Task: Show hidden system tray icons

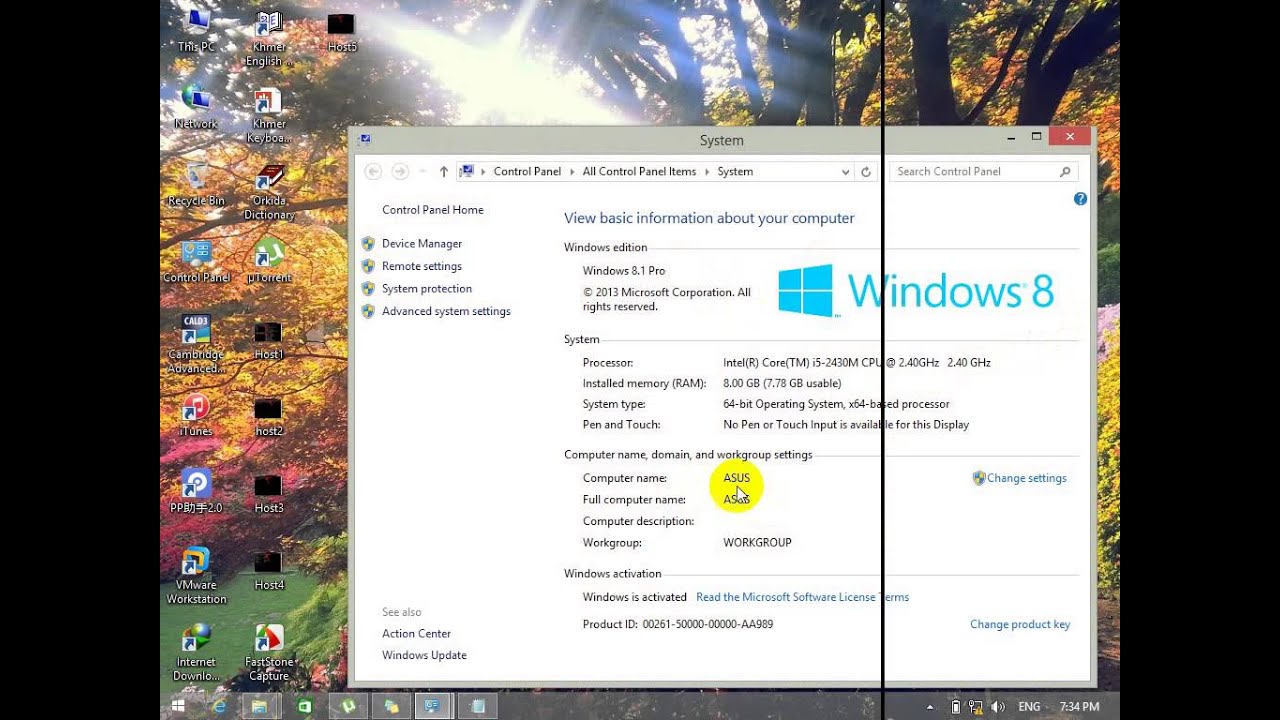Action: click(931, 707)
